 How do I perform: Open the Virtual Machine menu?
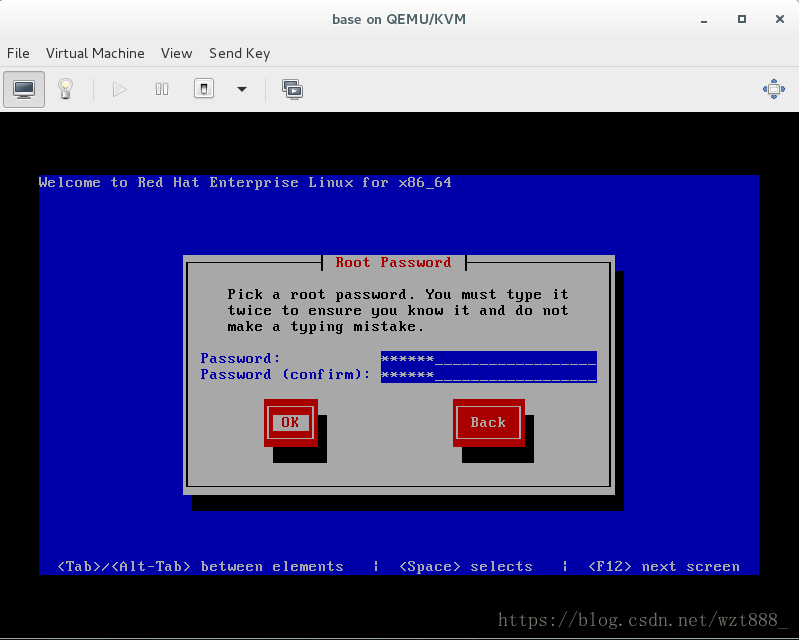(x=95, y=54)
